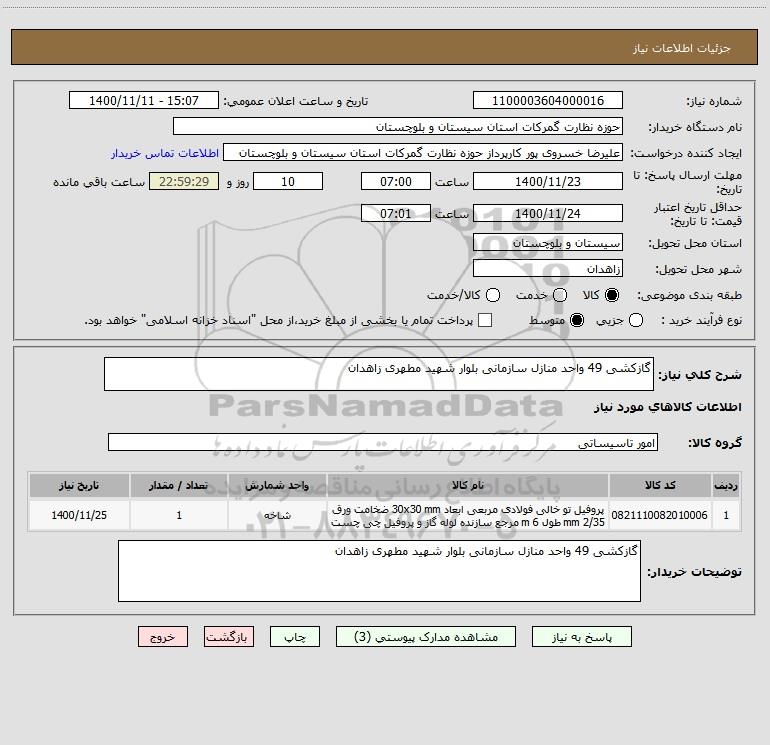Click the شاخه unit cell
770x745 pixels.
[x=277, y=515]
